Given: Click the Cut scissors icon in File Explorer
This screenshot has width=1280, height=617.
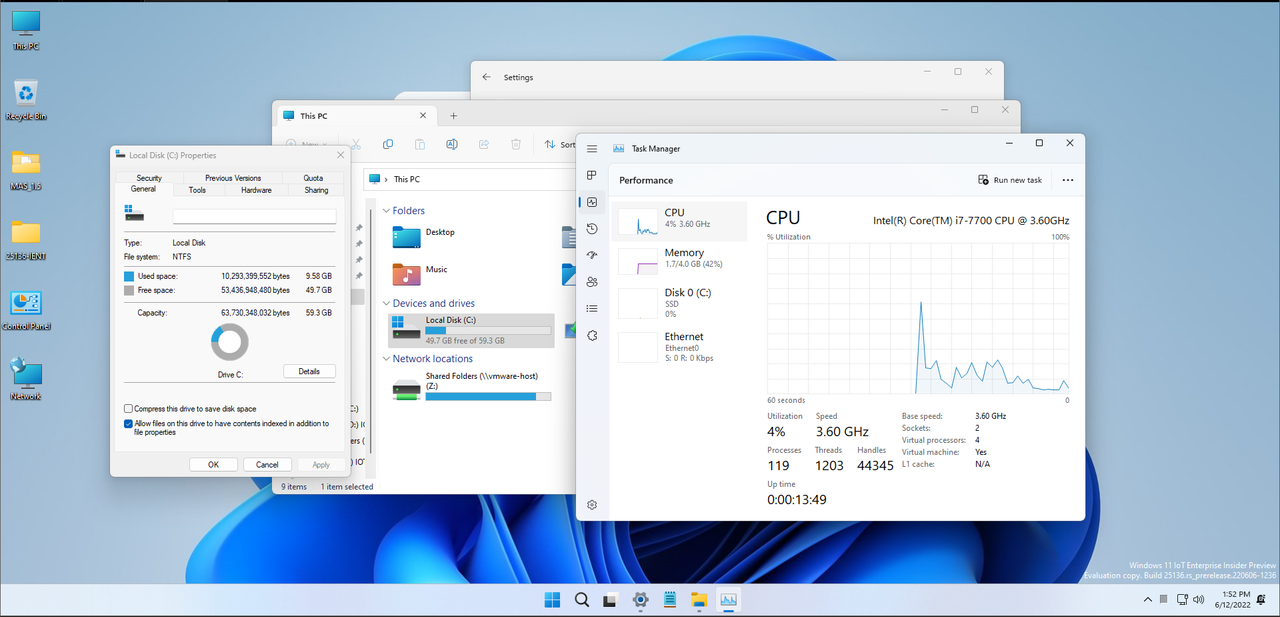Looking at the screenshot, I should pyautogui.click(x=355, y=144).
